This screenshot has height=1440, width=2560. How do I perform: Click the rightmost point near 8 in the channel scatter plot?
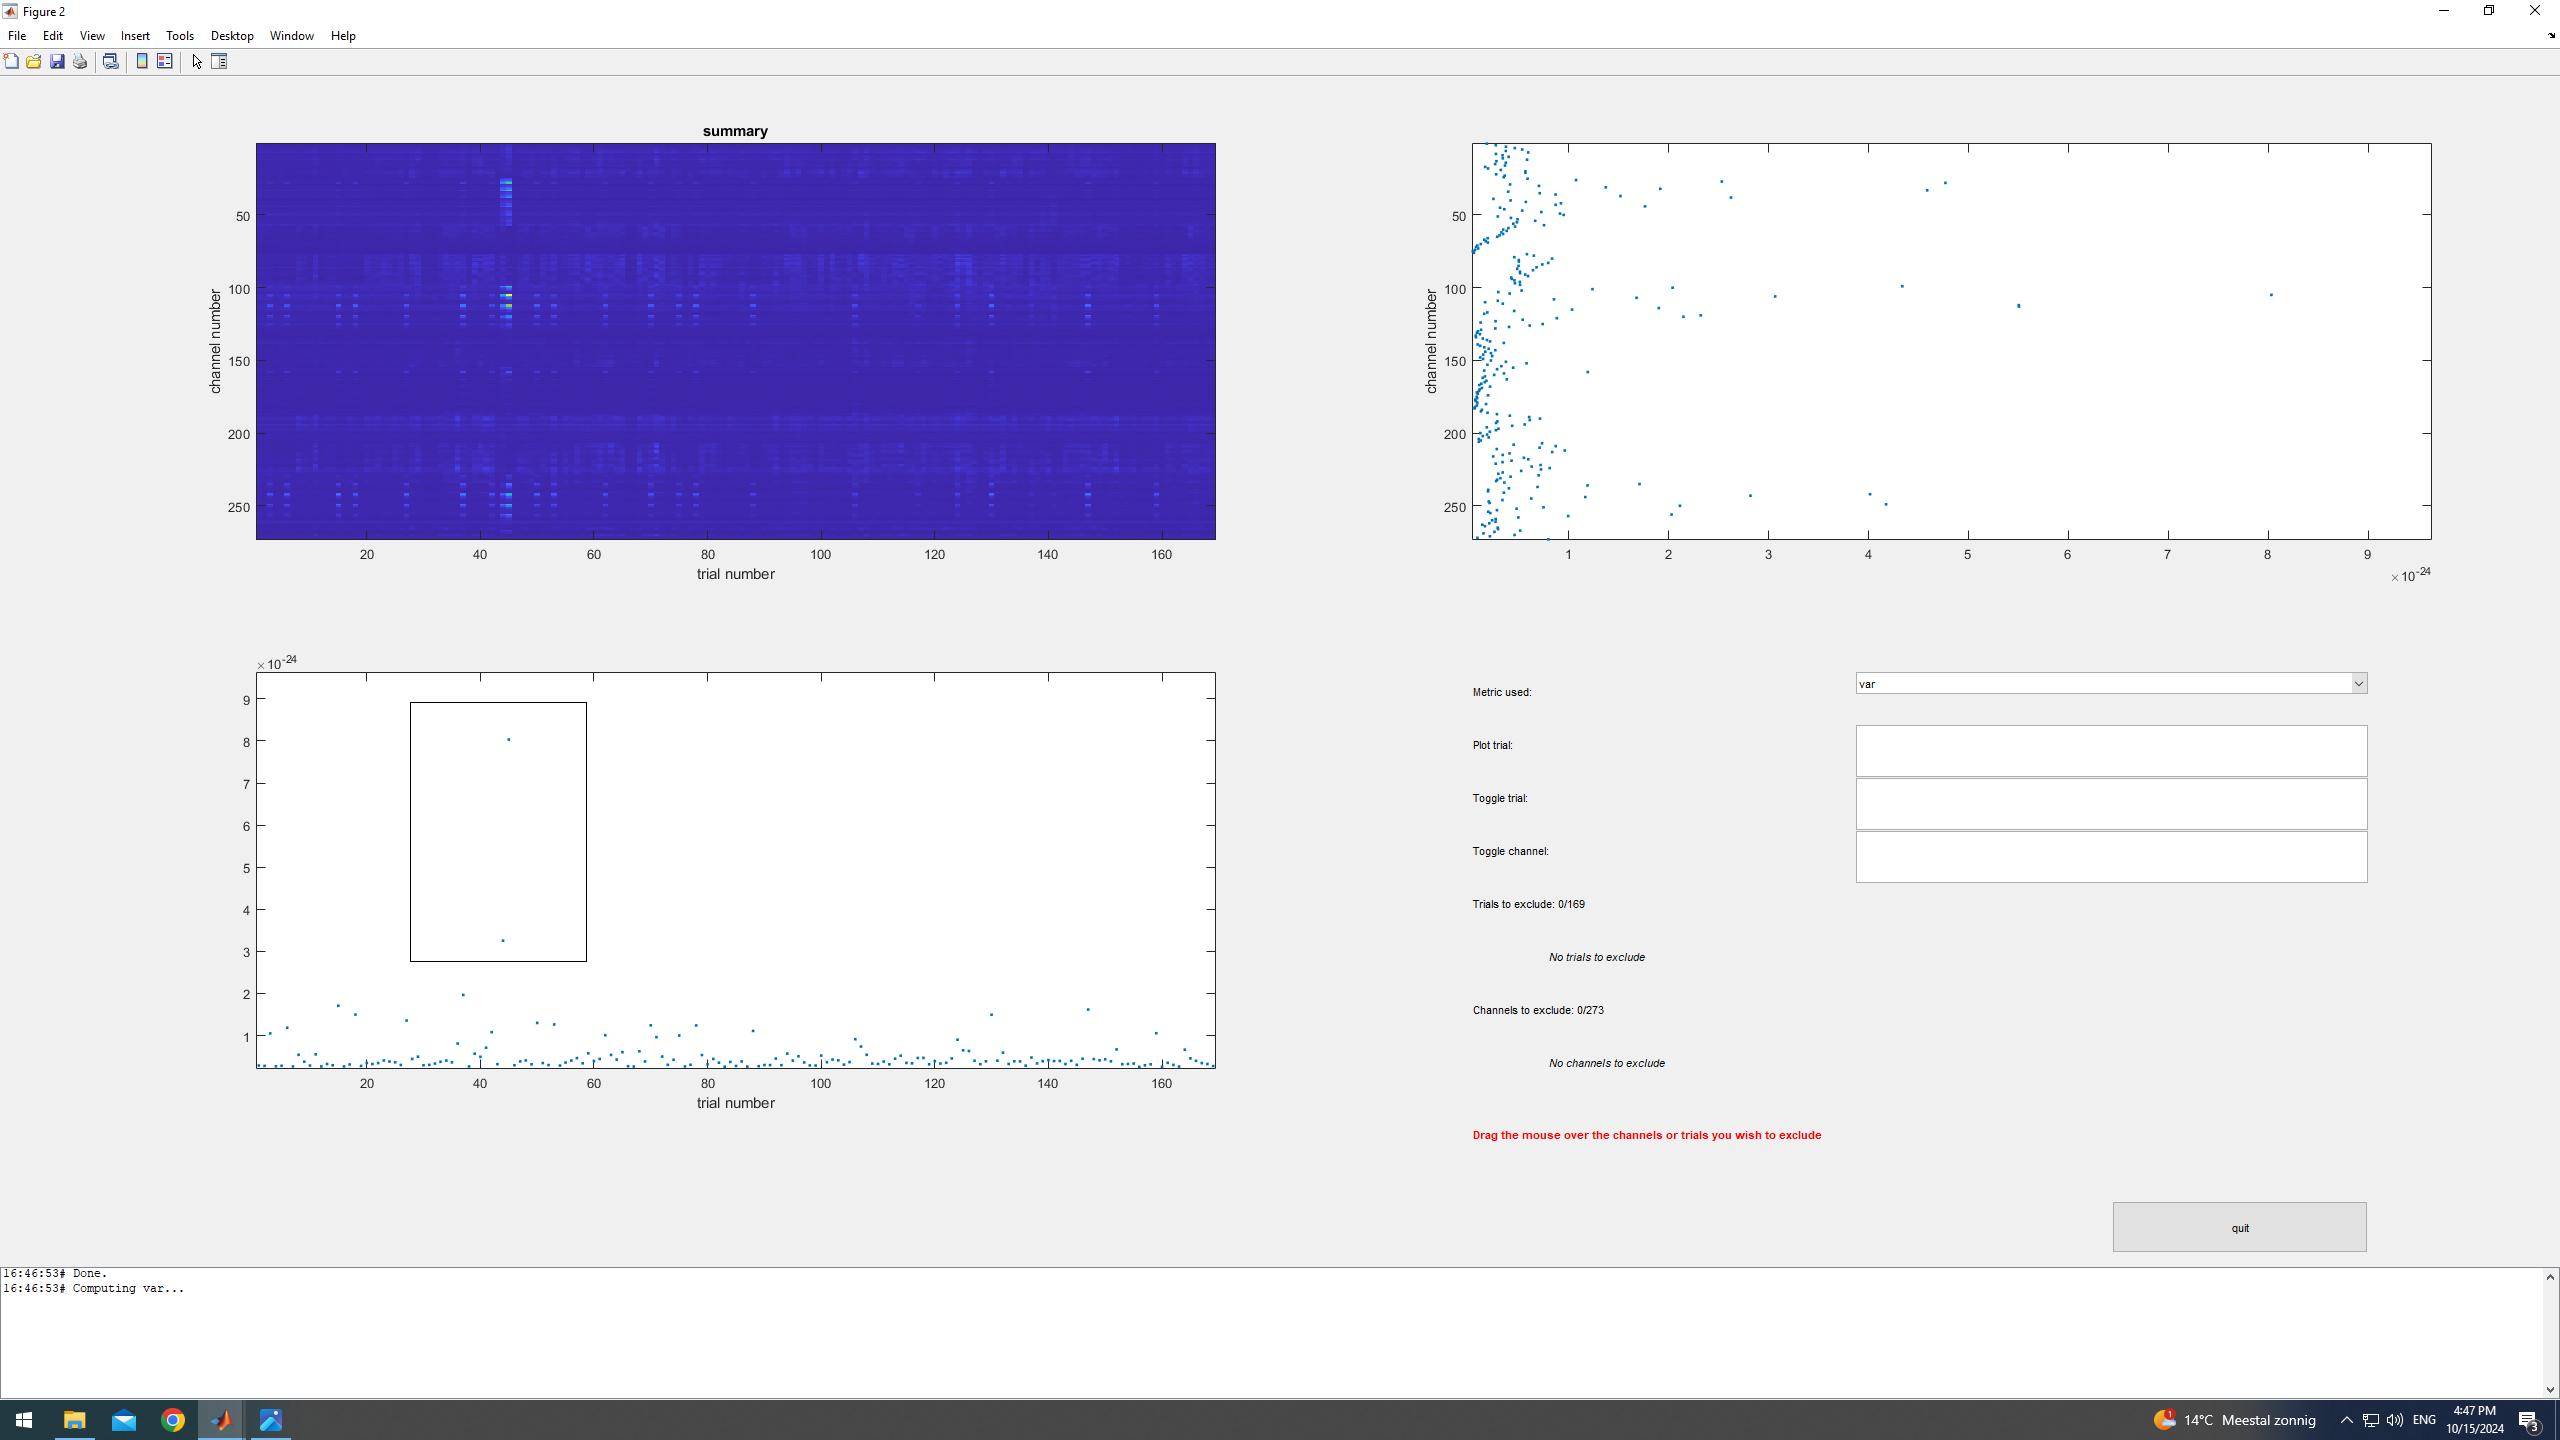pos(2271,295)
